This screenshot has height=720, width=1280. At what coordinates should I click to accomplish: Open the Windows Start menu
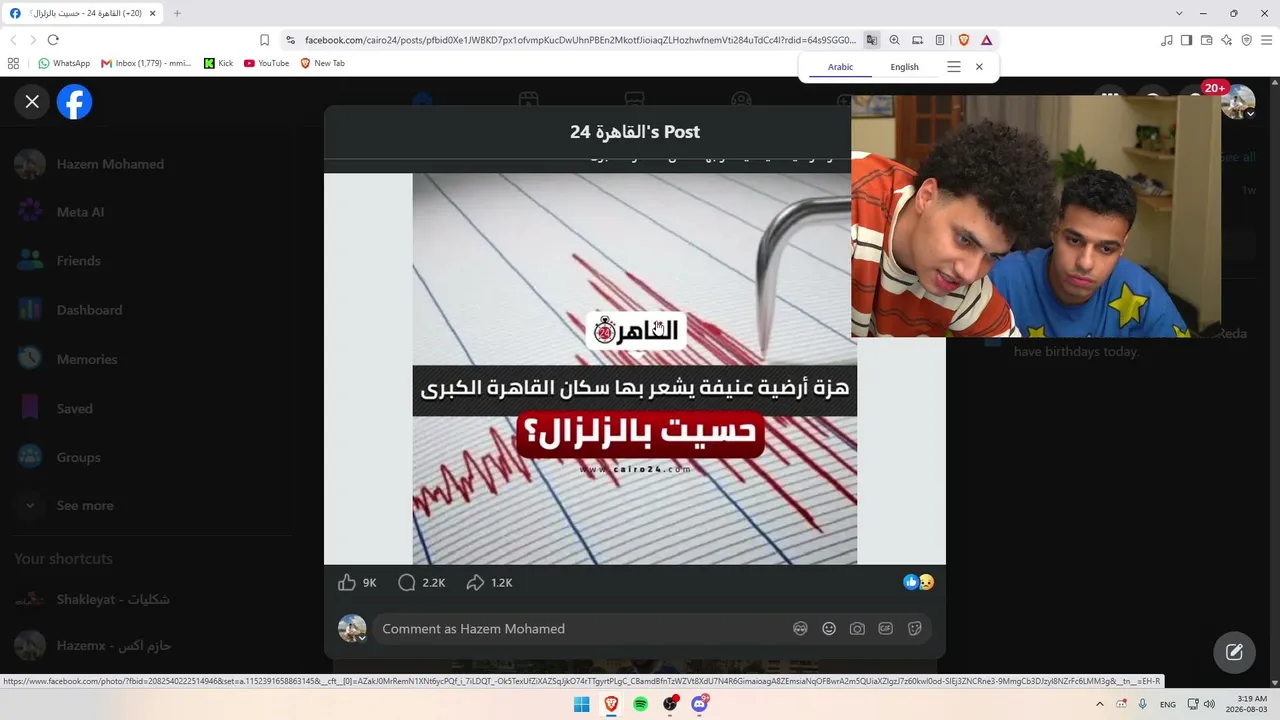coord(581,704)
